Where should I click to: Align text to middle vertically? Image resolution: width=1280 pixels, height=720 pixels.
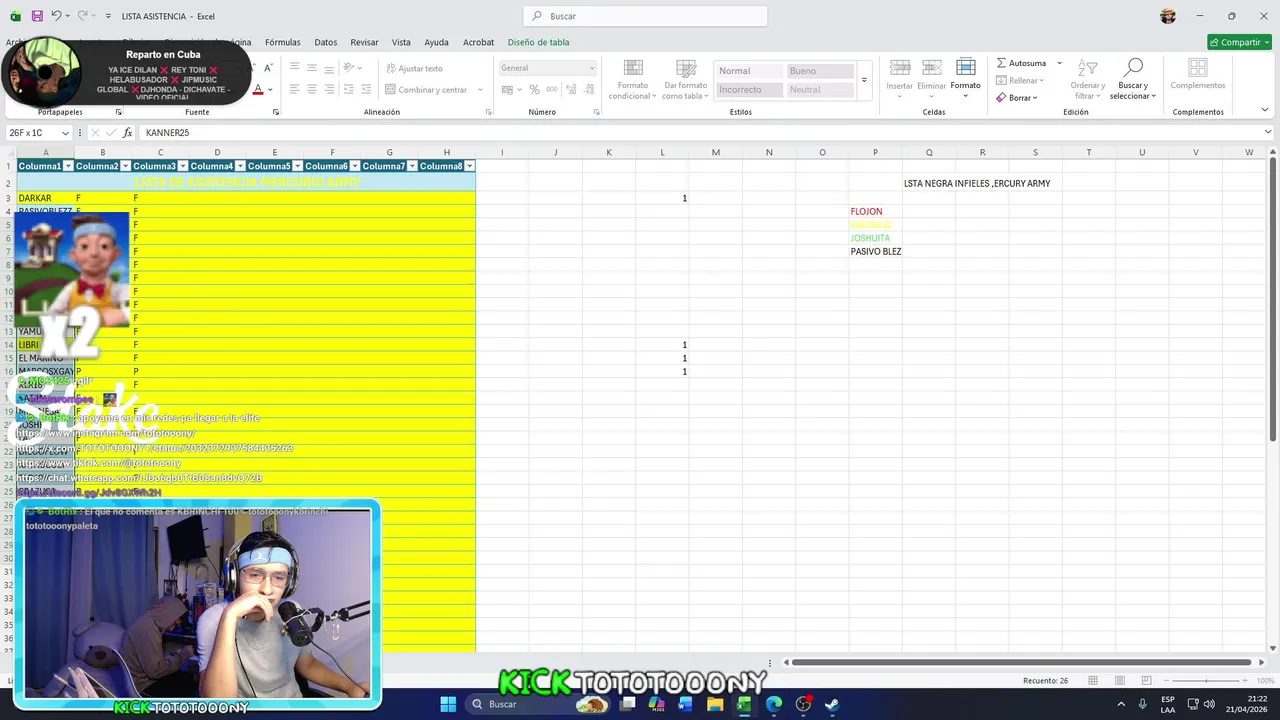click(312, 68)
